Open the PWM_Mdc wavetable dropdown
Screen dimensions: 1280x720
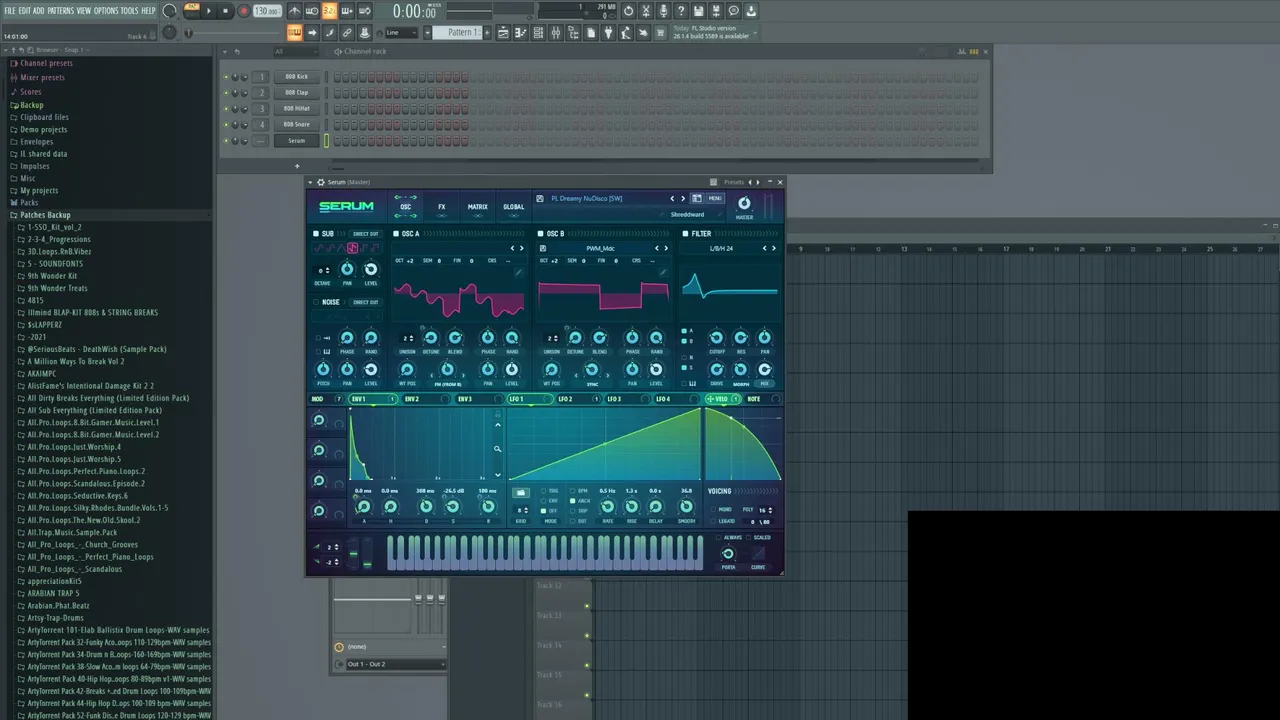click(600, 248)
